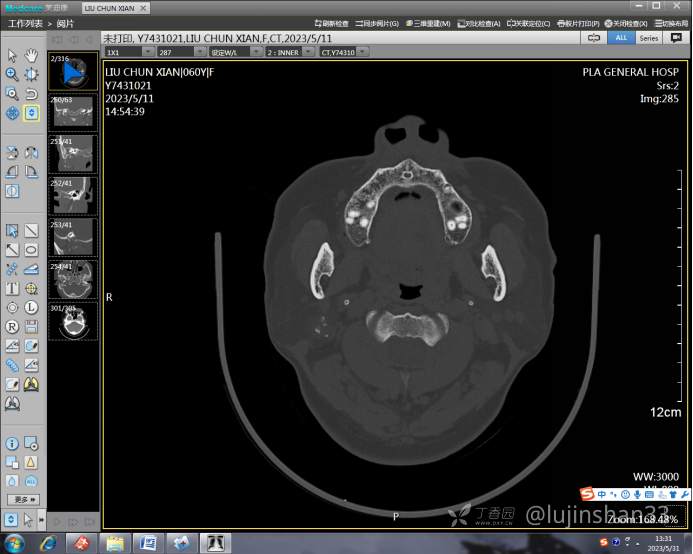The width and height of the screenshot is (693, 554).
Task: Open the image information tool
Action: point(12,443)
